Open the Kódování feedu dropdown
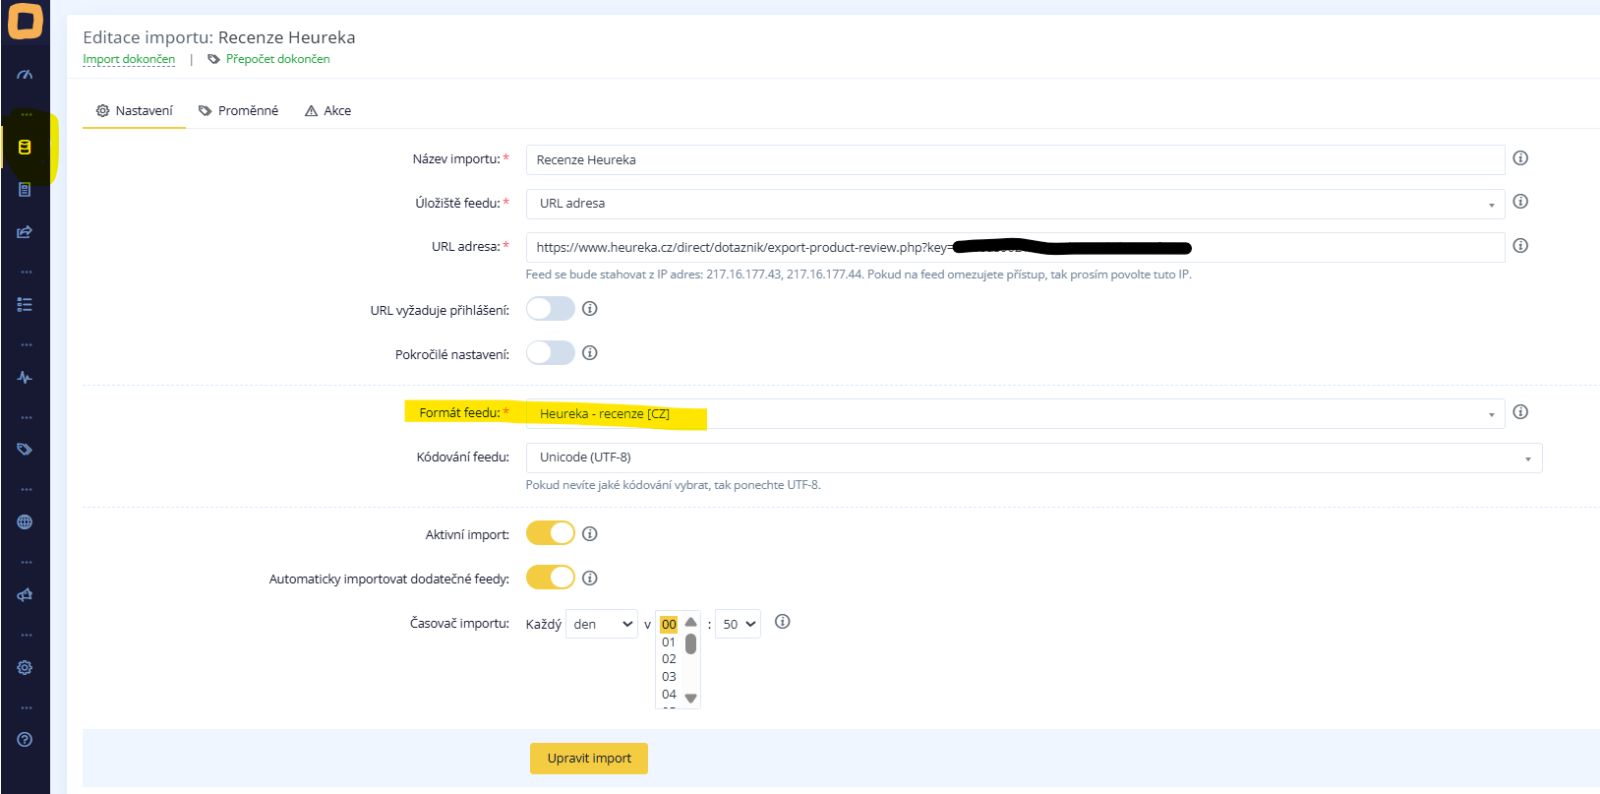Image resolution: width=1600 pixels, height=794 pixels. point(1034,458)
